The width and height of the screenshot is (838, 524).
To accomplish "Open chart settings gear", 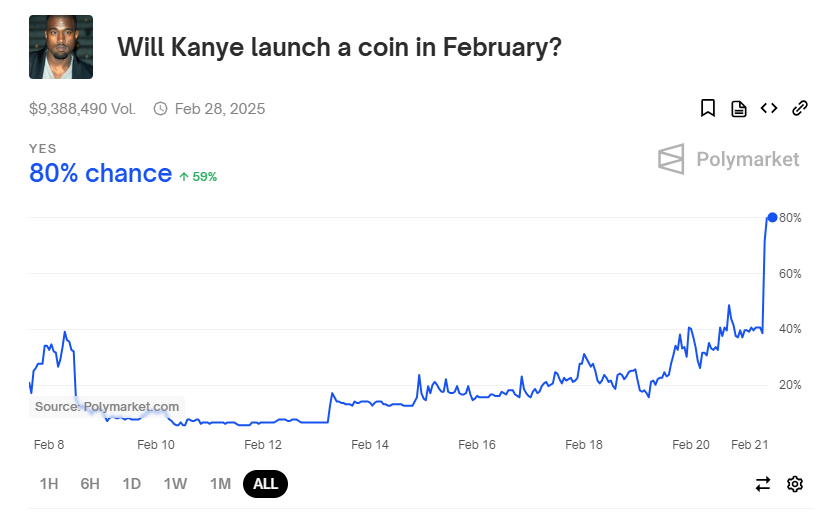I will pos(795,484).
